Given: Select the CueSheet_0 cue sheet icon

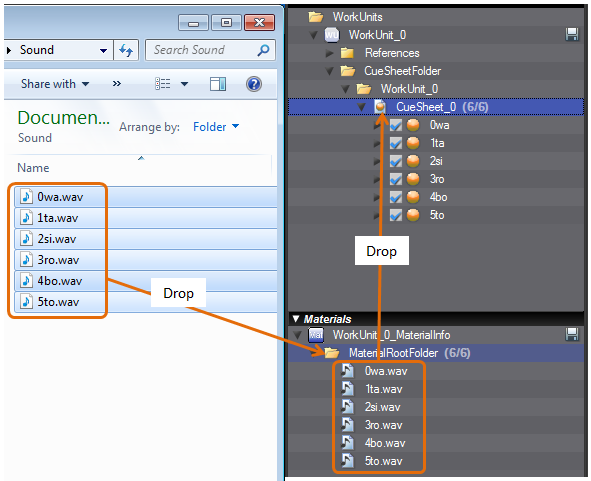Looking at the screenshot, I should (x=380, y=107).
